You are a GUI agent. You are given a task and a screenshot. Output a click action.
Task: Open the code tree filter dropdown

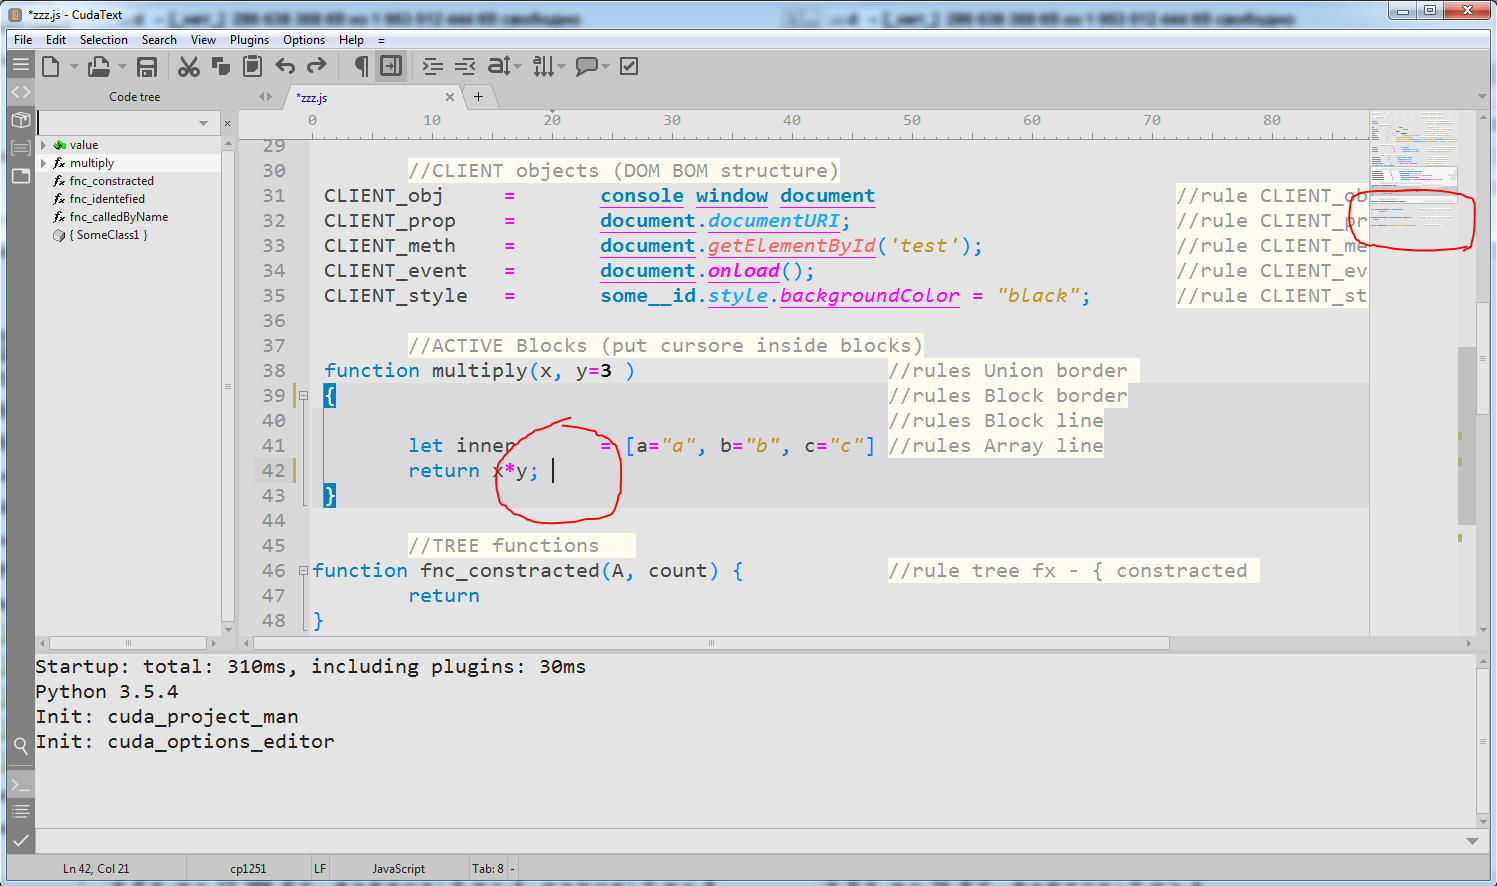pyautogui.click(x=204, y=123)
